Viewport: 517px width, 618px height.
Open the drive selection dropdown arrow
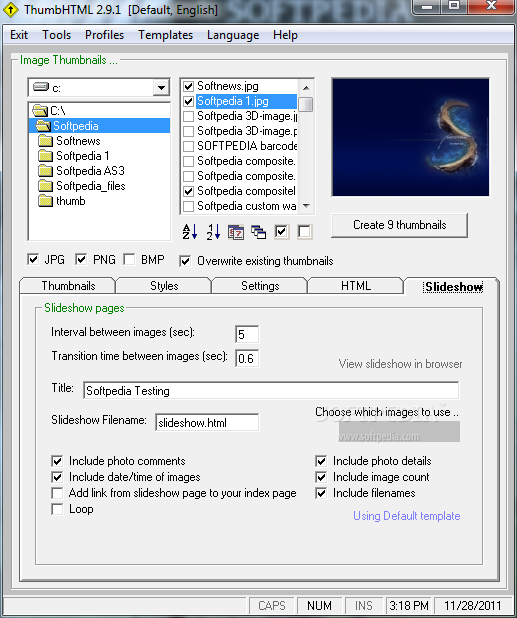click(x=161, y=87)
